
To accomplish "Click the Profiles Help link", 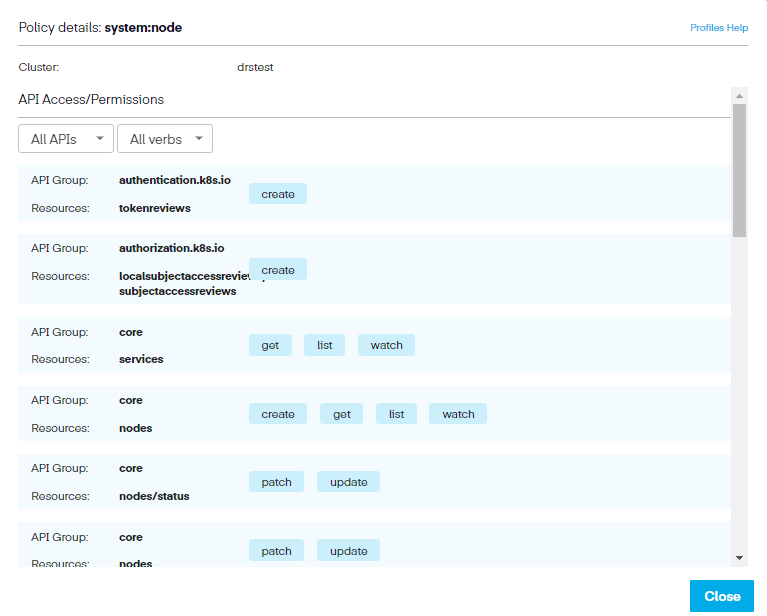I will pos(718,28).
